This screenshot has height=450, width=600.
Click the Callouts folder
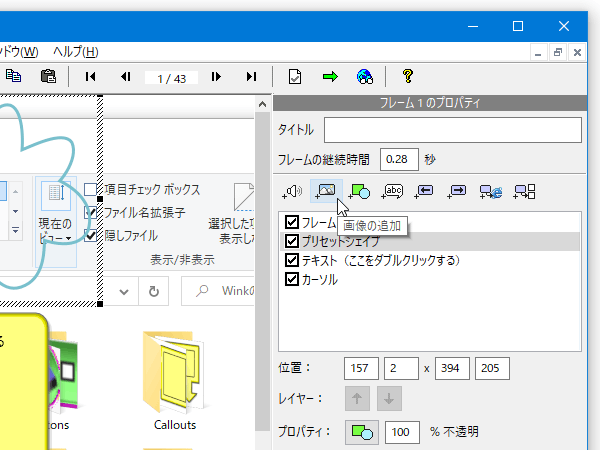(x=175, y=381)
